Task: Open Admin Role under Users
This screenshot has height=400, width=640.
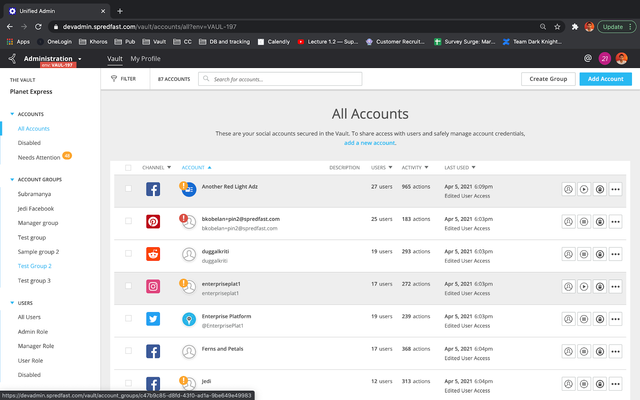Action: pos(33,331)
